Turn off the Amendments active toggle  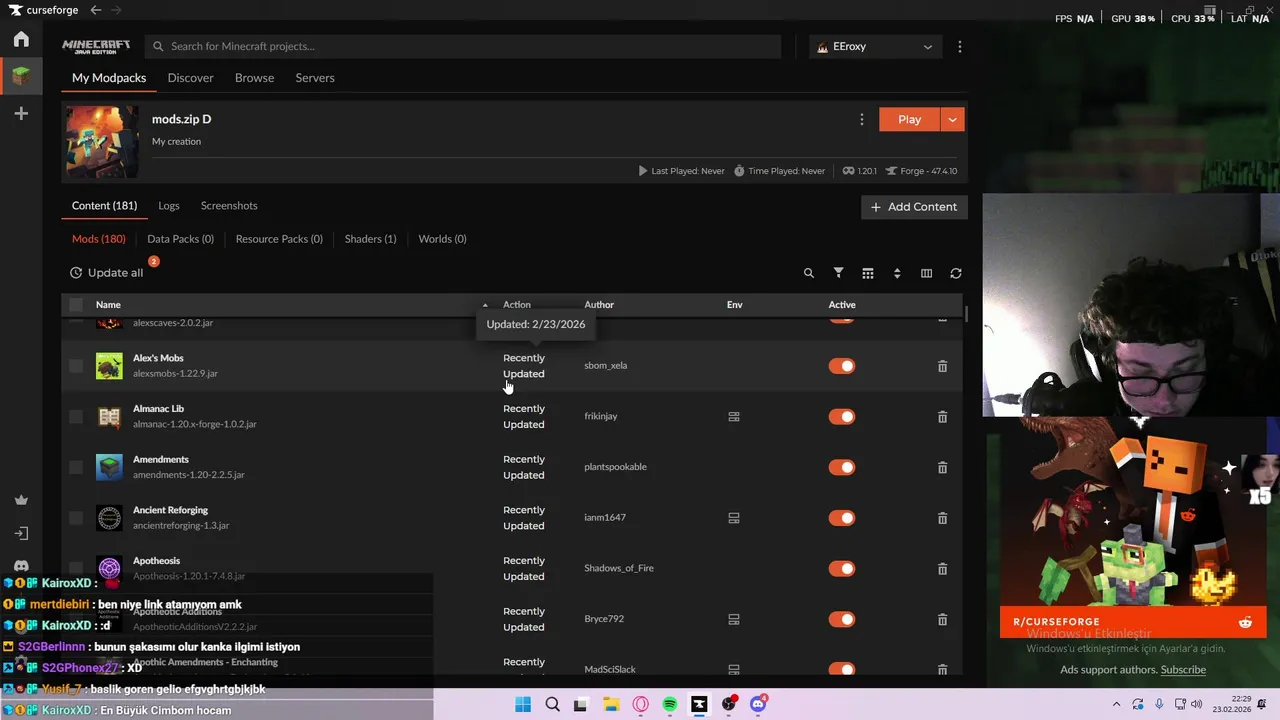point(842,467)
